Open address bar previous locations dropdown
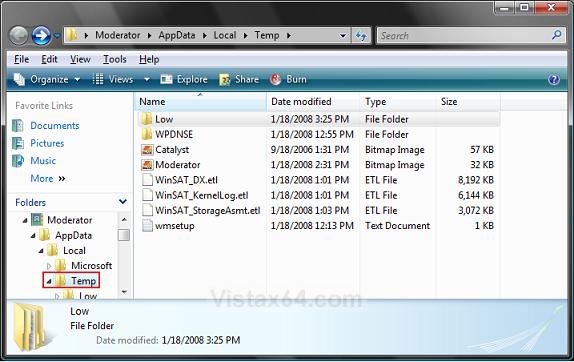 [x=343, y=36]
